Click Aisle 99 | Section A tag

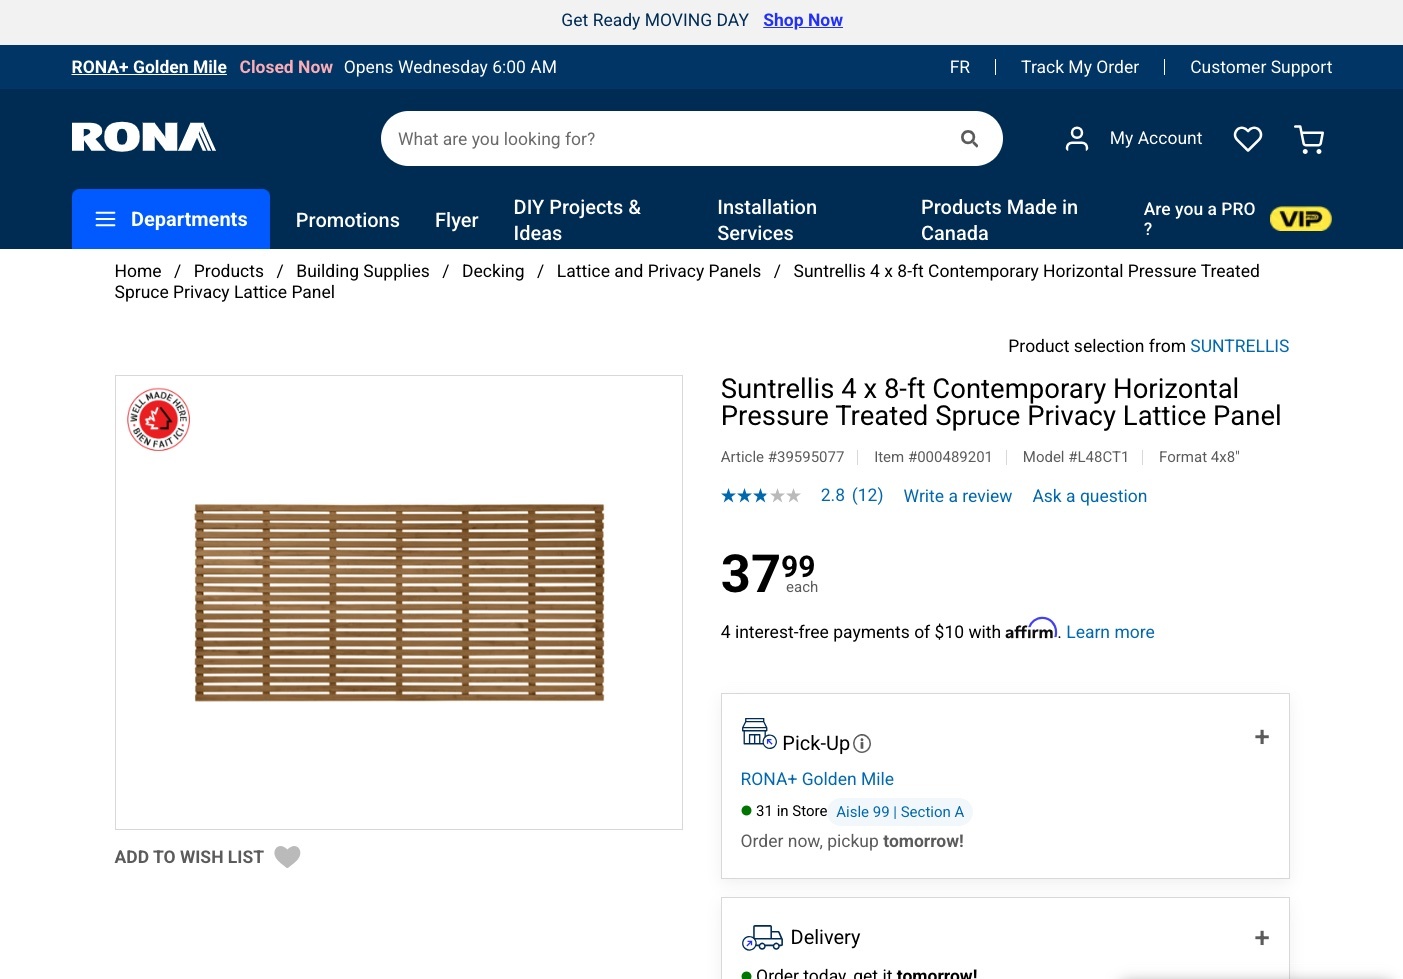click(900, 812)
